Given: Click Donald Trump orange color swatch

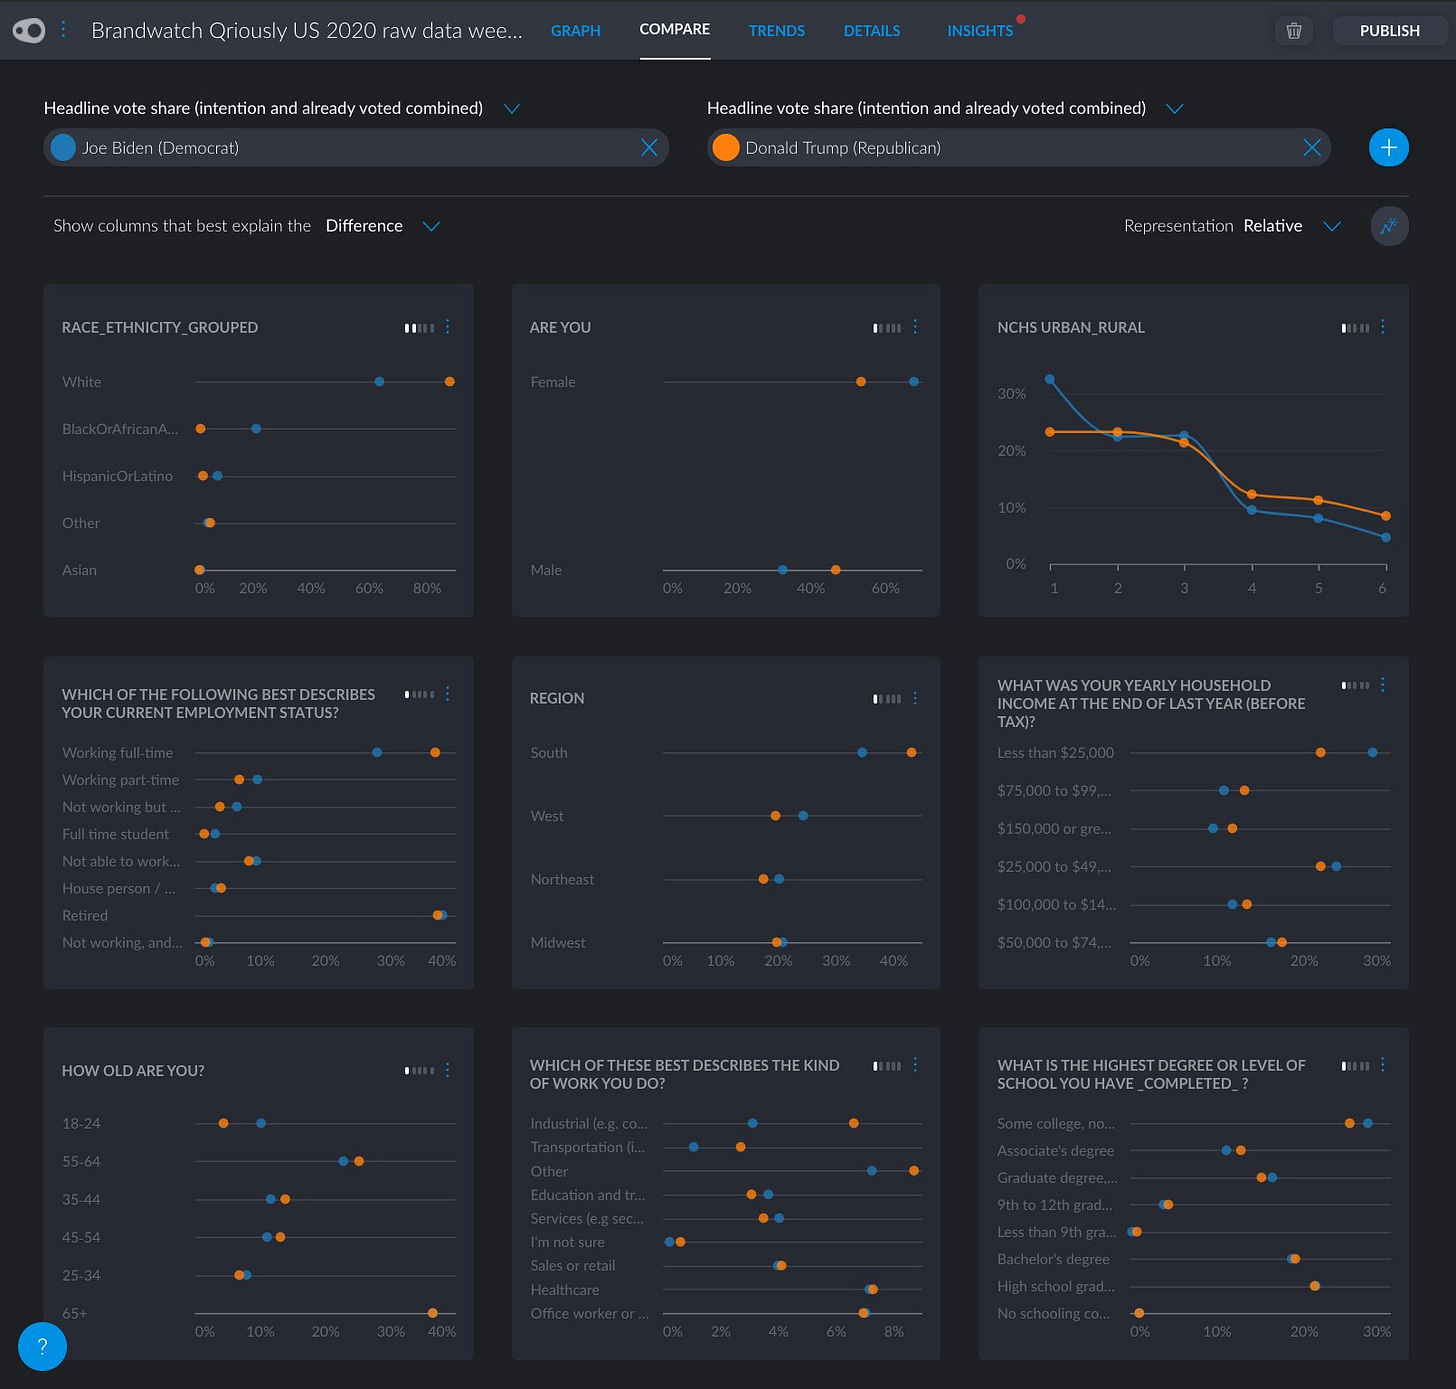Looking at the screenshot, I should tap(726, 148).
